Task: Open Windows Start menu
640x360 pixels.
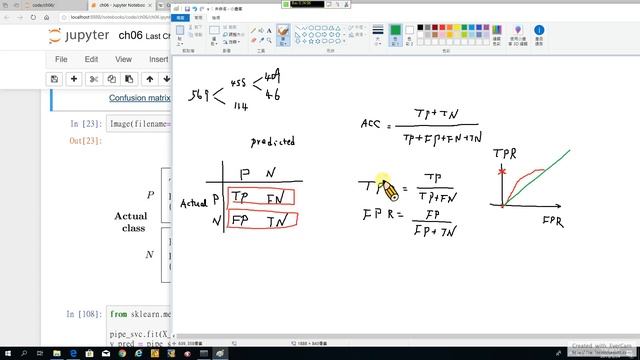Action: pos(8,353)
